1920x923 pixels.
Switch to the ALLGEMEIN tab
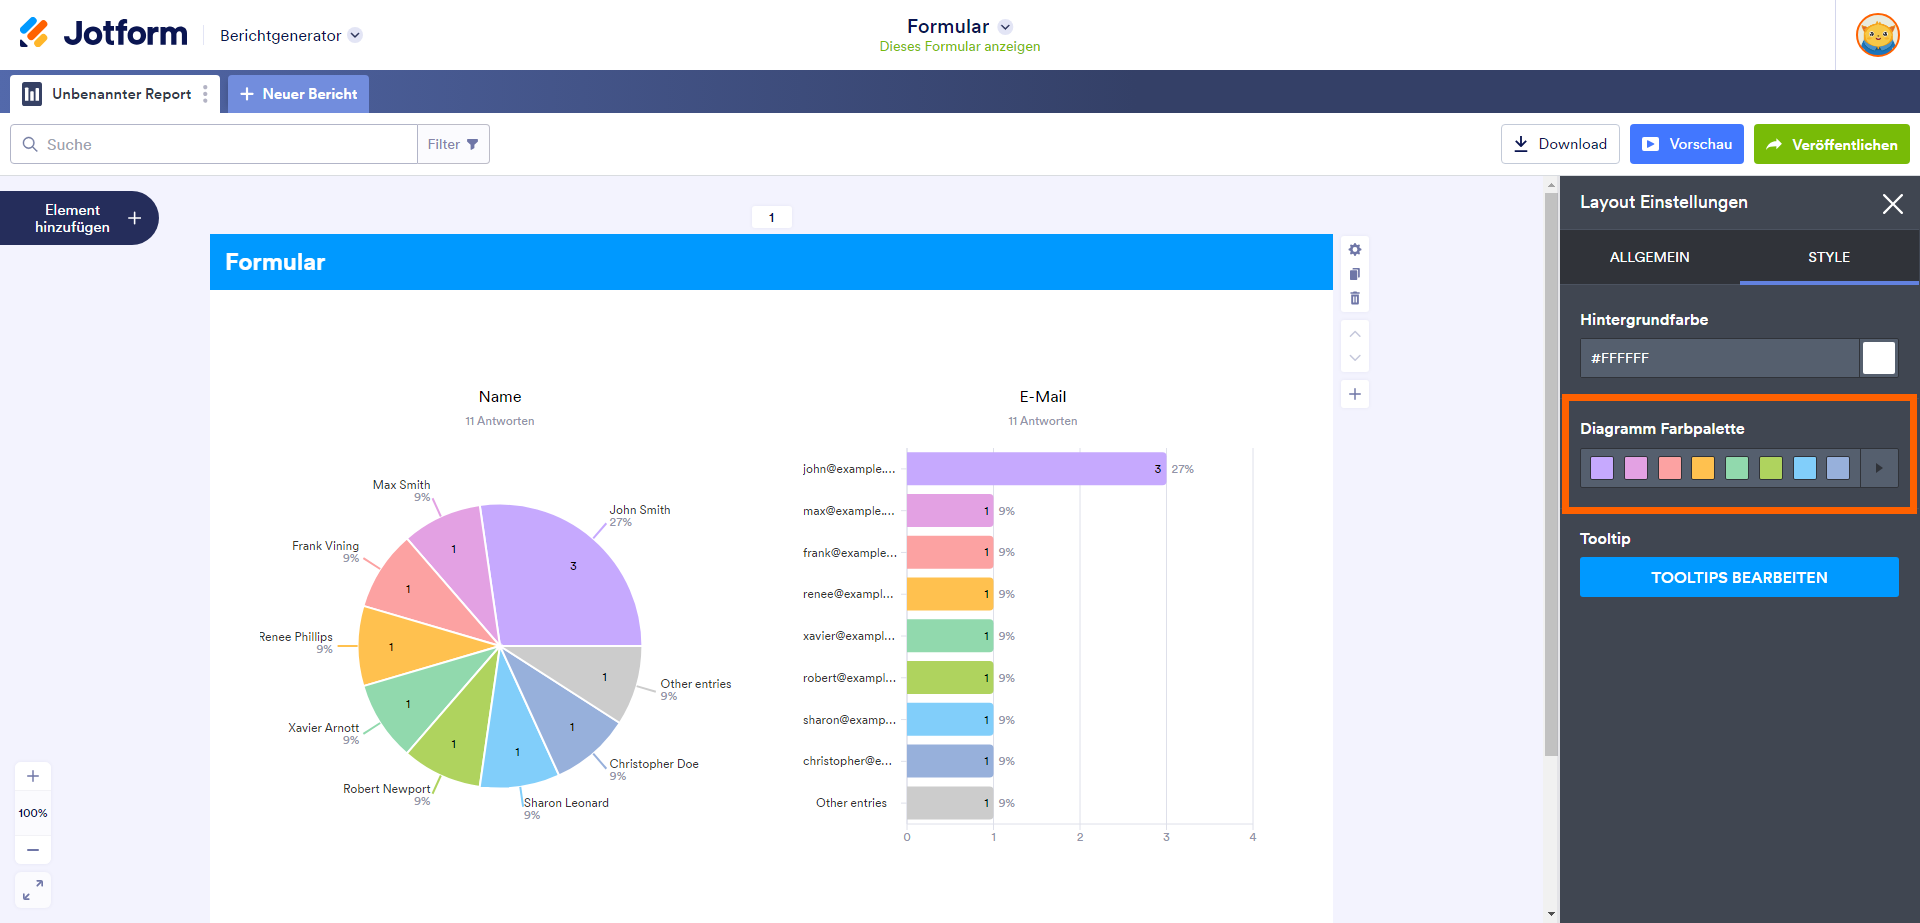click(x=1649, y=257)
